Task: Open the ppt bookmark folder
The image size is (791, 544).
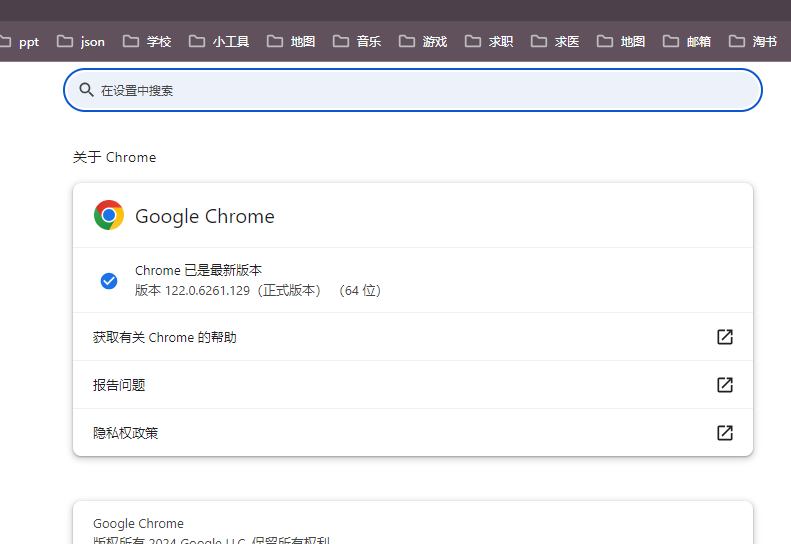Action: click(20, 41)
